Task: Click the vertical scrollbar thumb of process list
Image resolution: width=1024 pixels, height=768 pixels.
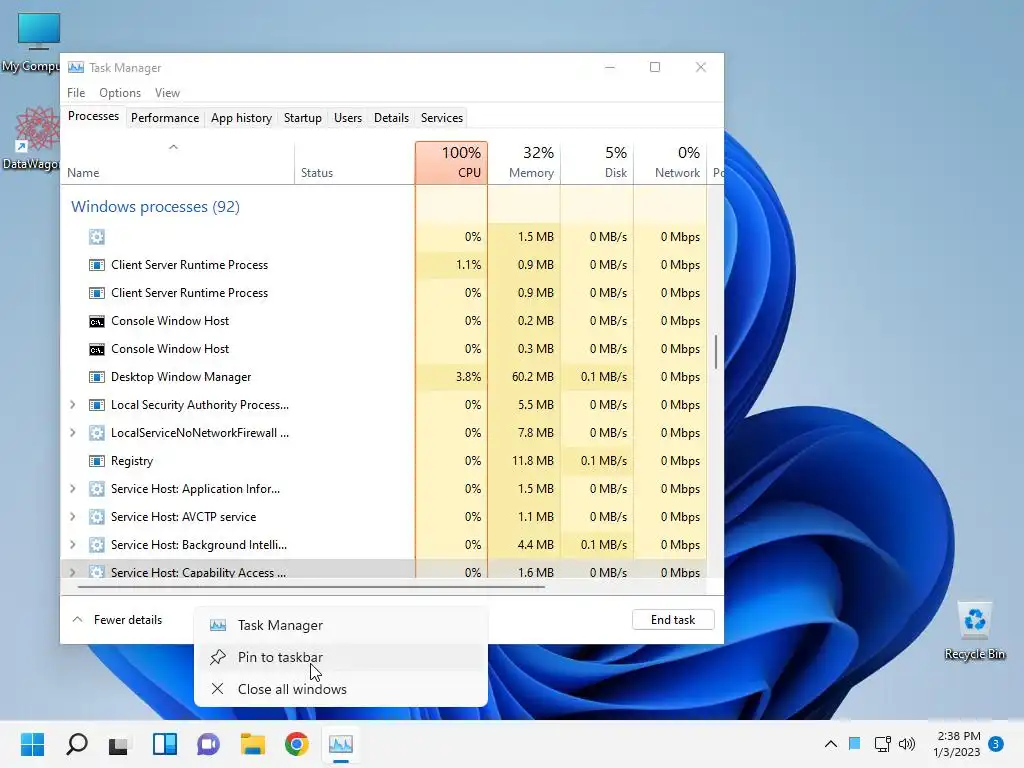Action: [716, 352]
